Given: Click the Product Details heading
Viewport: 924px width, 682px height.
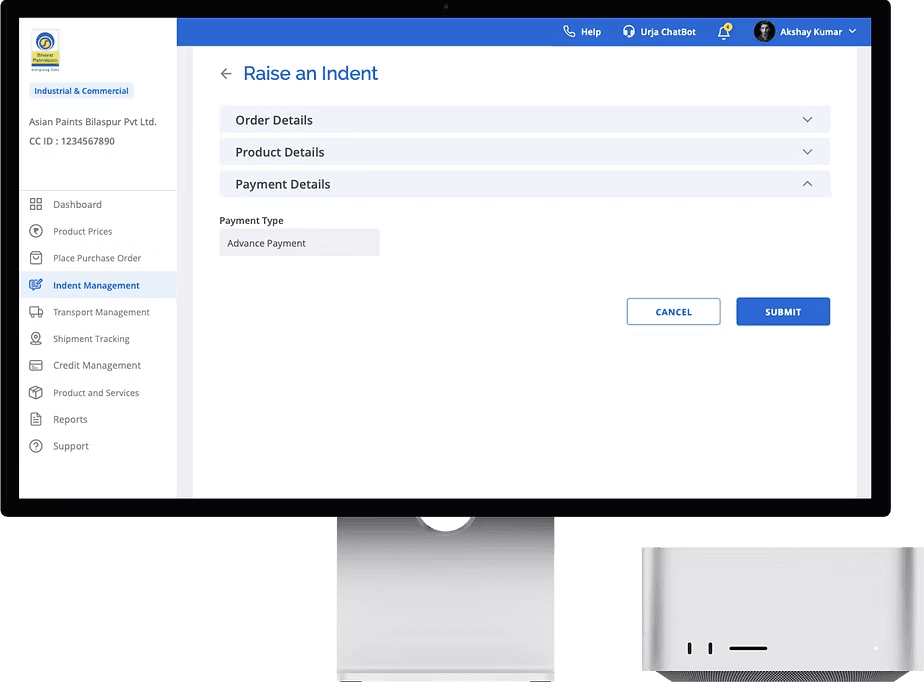Looking at the screenshot, I should (x=280, y=152).
